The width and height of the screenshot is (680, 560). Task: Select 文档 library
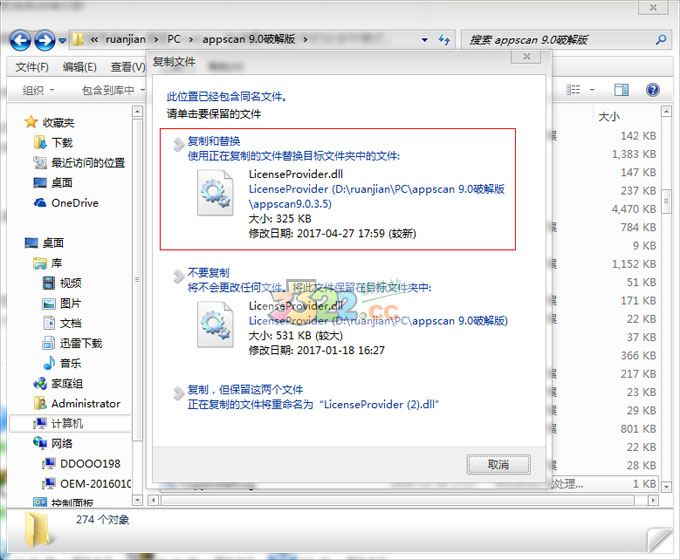[70, 323]
